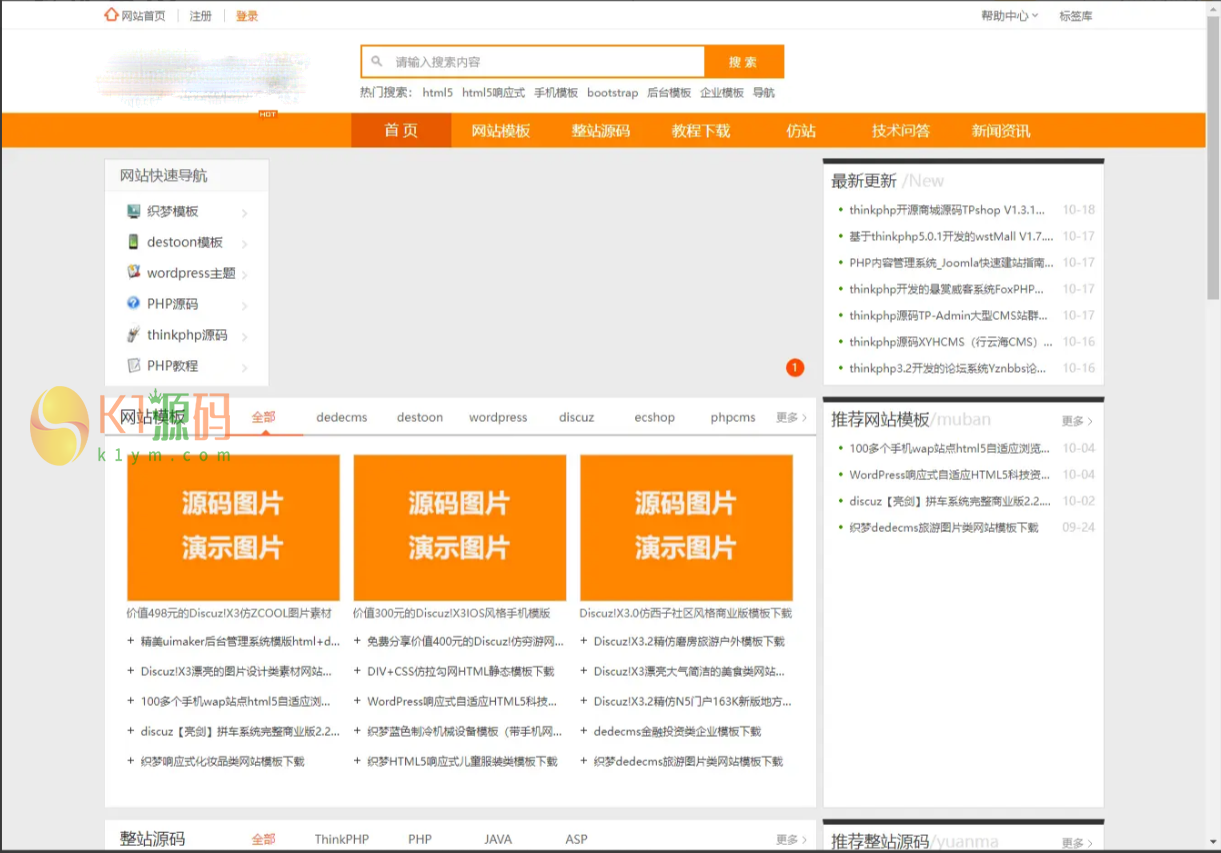Click the magnifier icon in search box
The width and height of the screenshot is (1221, 853).
377,62
